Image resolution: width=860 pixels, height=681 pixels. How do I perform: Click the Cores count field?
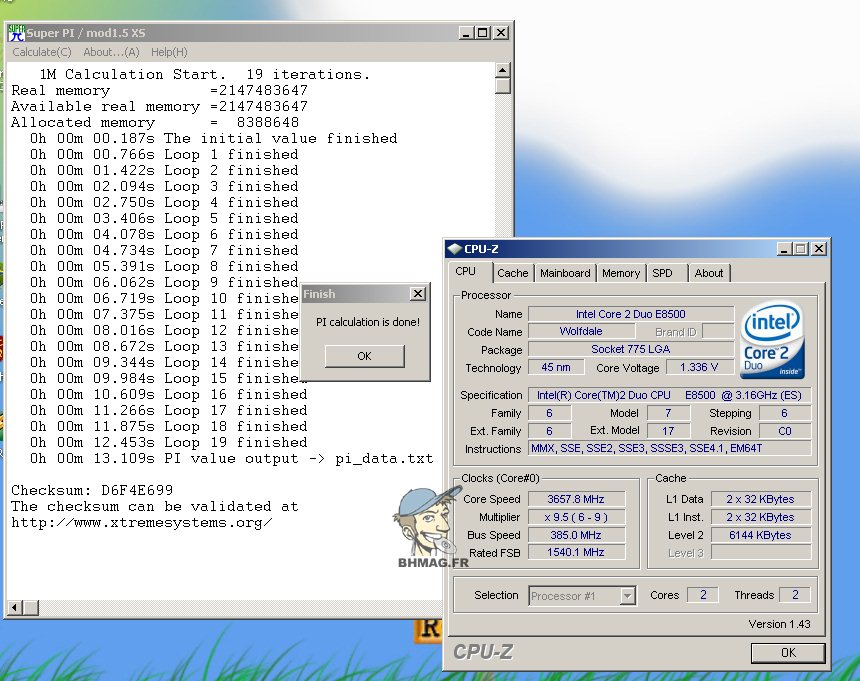coord(703,595)
